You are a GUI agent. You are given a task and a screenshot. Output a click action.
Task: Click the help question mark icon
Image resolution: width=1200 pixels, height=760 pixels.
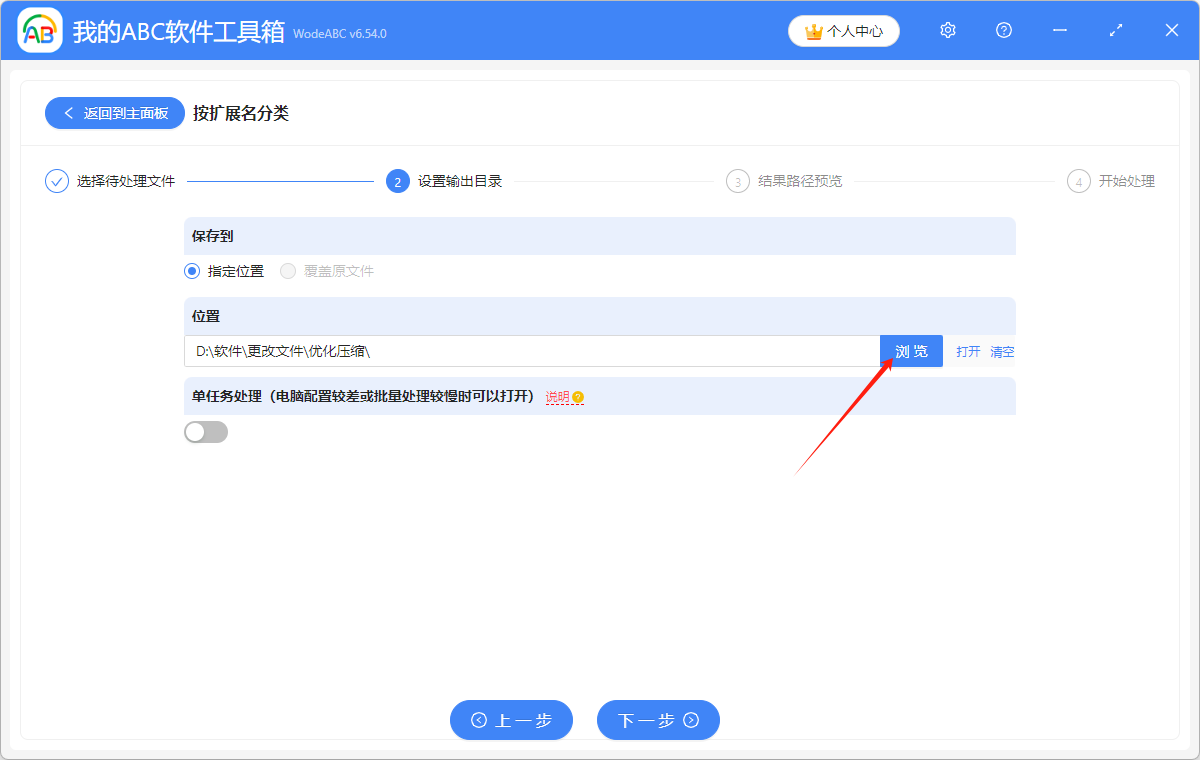click(1003, 30)
